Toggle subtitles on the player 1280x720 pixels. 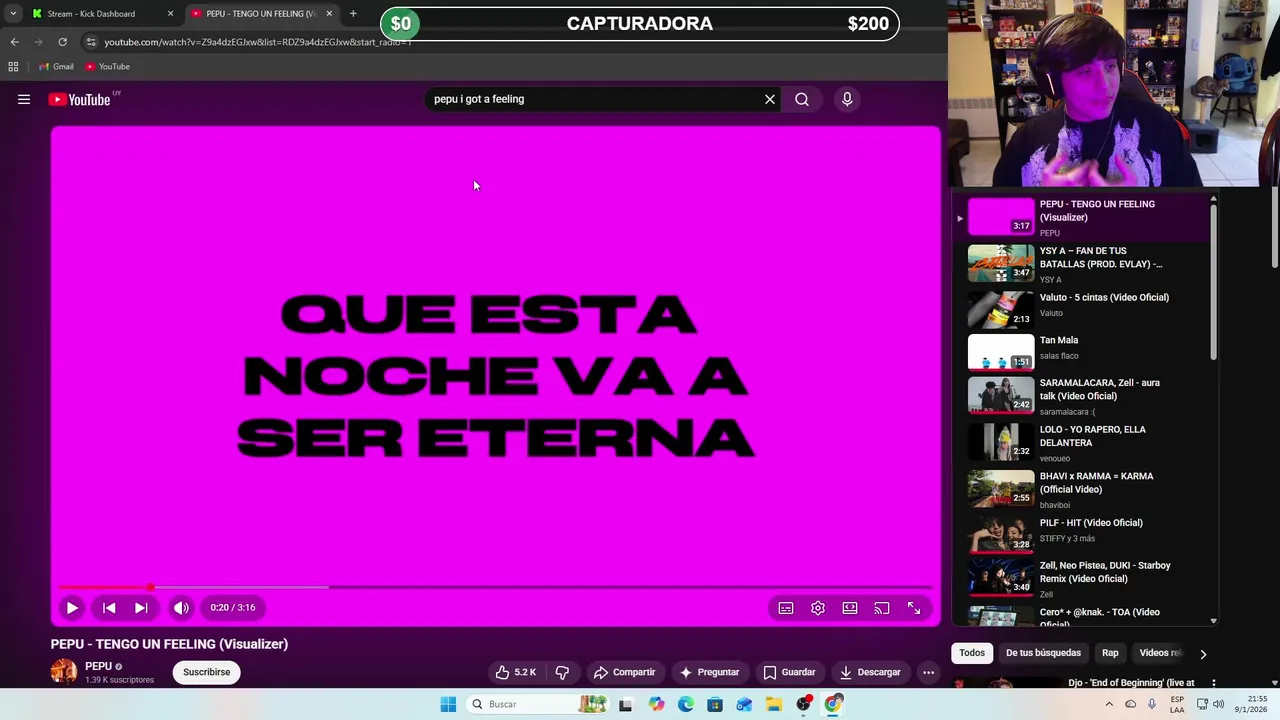click(x=786, y=607)
